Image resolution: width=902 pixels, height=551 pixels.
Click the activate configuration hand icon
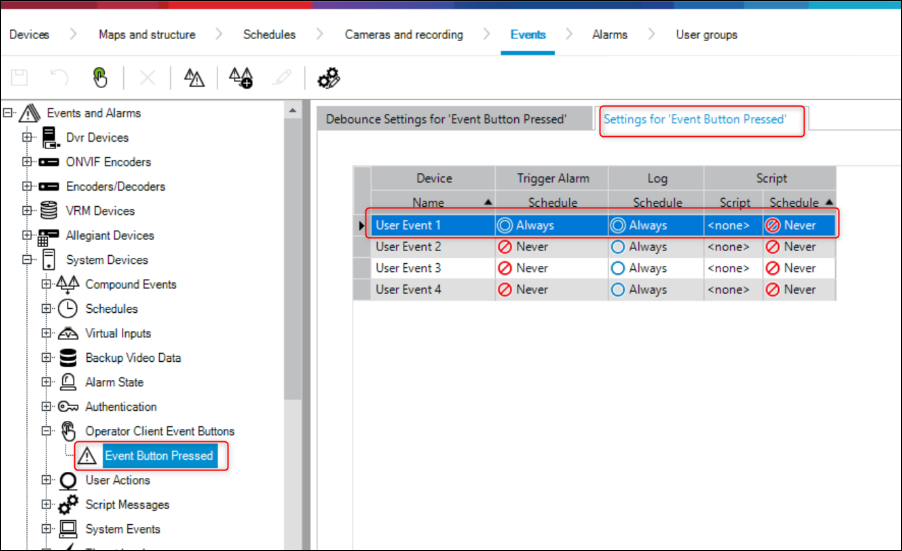(100, 78)
